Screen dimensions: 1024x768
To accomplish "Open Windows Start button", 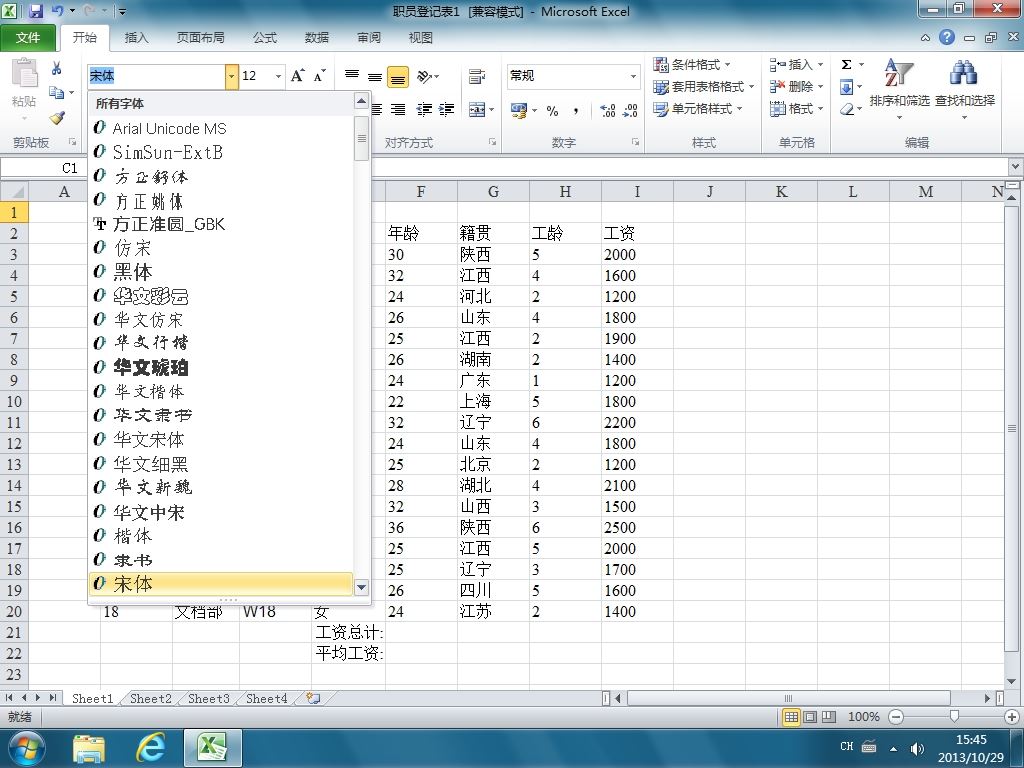I will 27,748.
